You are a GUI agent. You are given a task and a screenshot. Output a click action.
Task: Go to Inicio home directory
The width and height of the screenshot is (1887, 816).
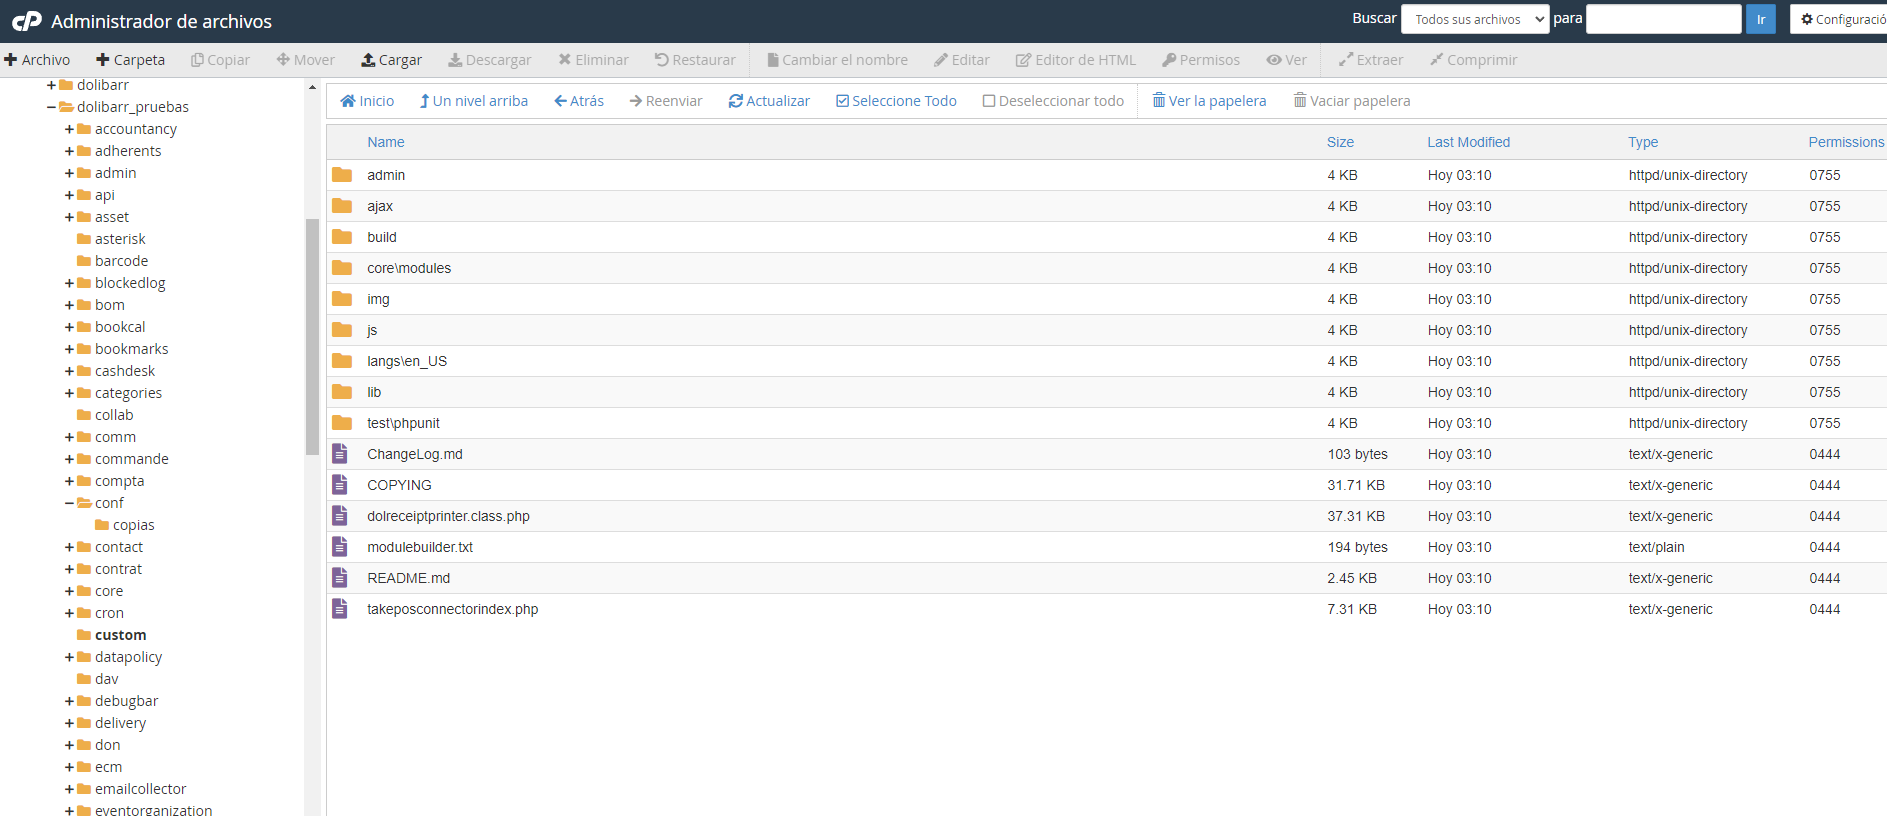[367, 101]
